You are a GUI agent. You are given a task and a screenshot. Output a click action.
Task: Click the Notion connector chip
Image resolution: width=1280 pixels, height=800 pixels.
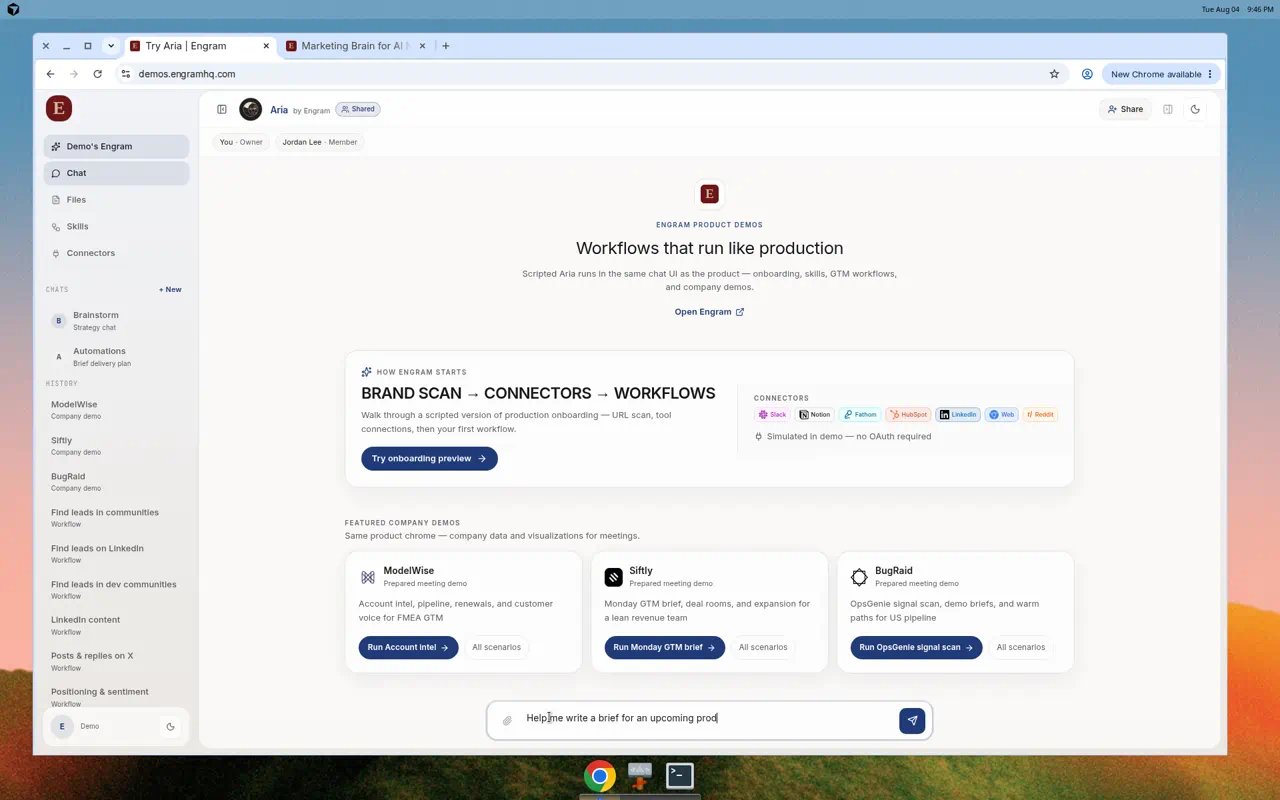click(814, 414)
